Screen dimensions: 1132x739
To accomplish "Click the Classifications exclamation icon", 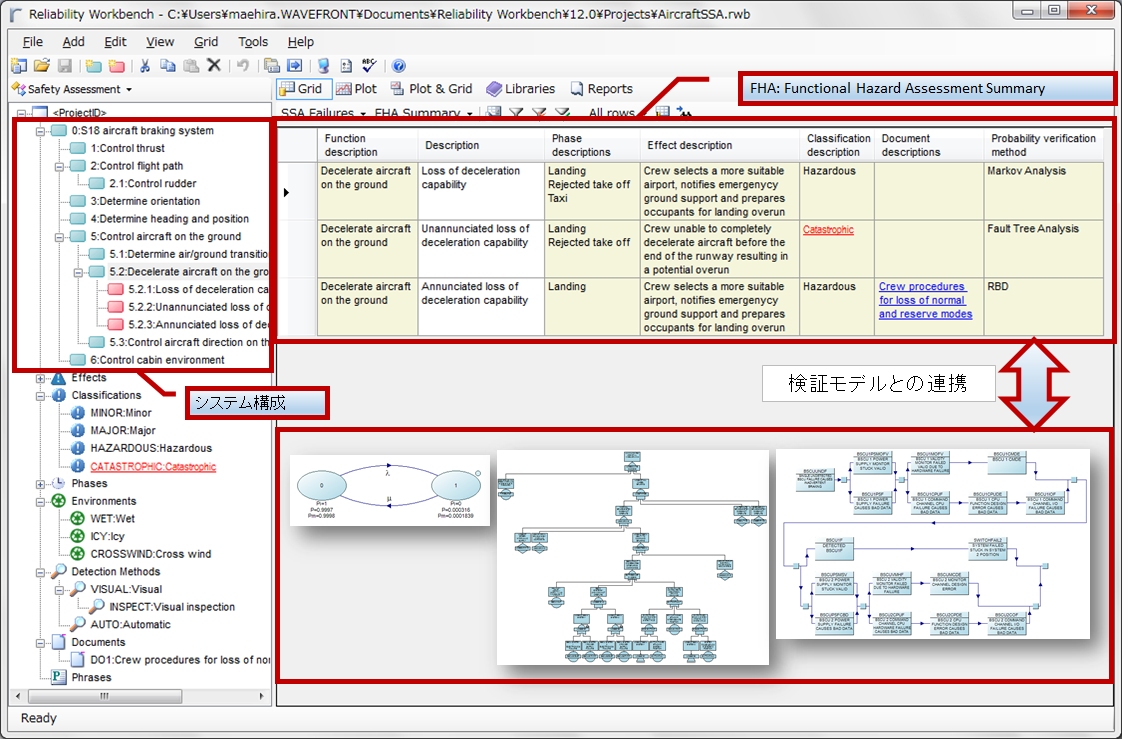I will click(58, 395).
